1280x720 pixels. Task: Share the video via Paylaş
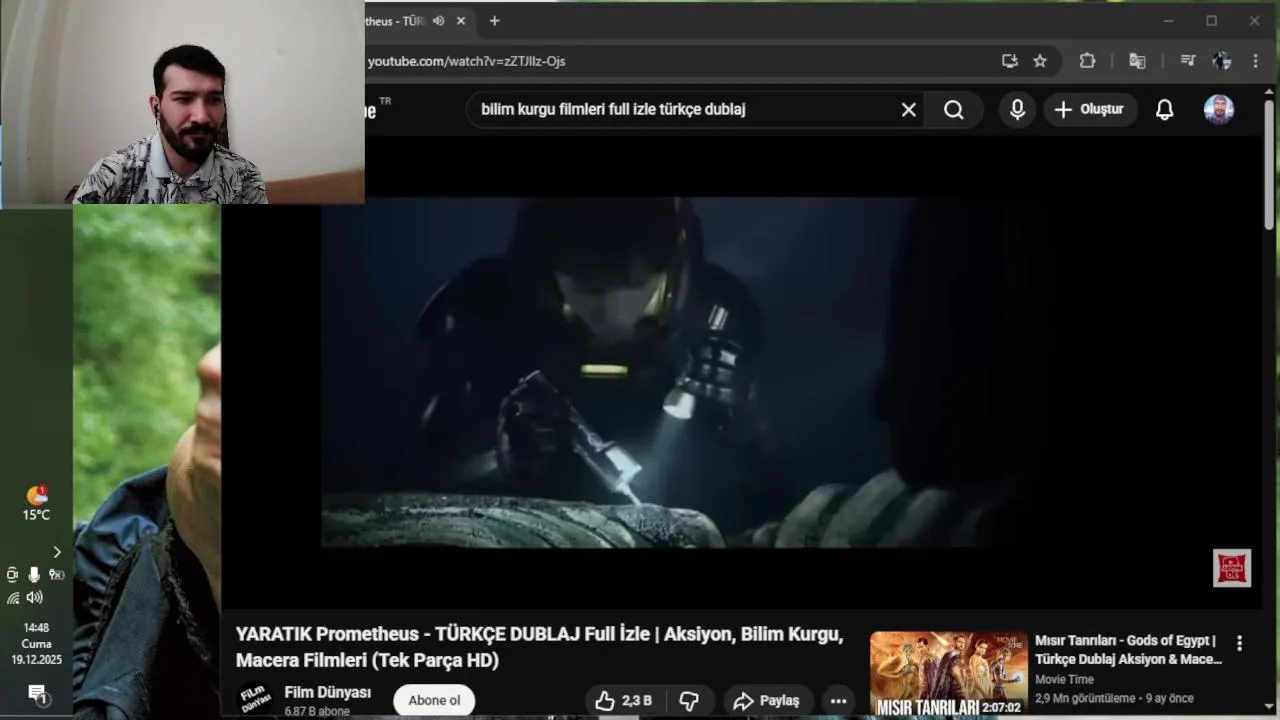767,701
